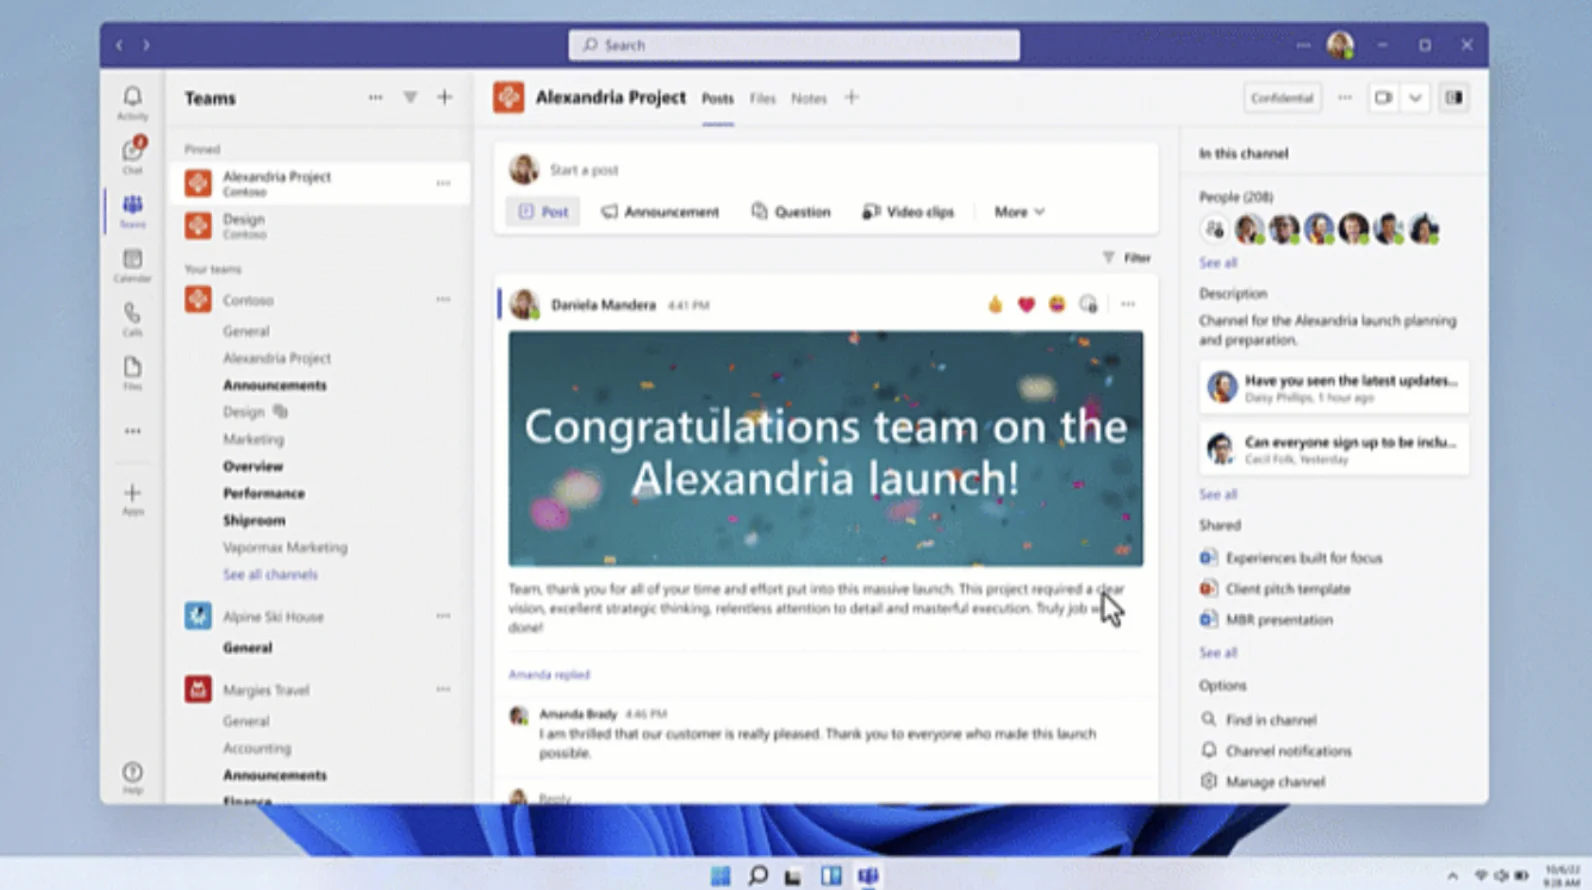Open Margies Travel Accounting channel

tap(257, 748)
